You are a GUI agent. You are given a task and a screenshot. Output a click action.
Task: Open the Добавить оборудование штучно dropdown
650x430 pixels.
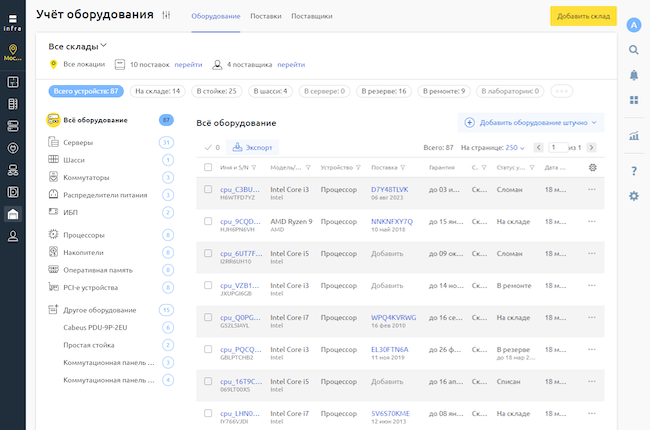(531, 123)
